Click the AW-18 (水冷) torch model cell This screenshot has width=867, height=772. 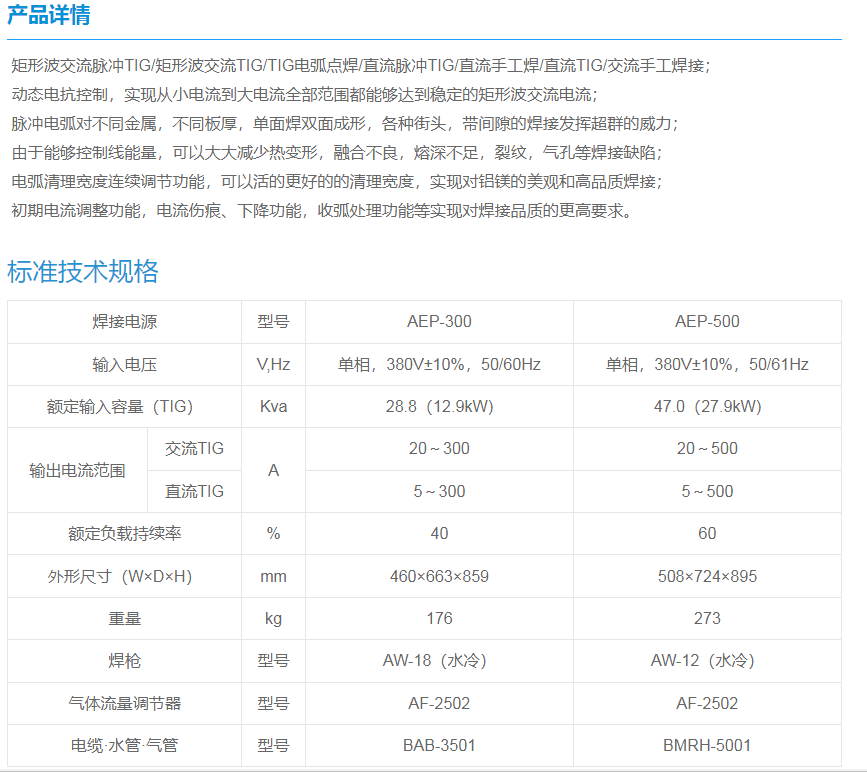(x=439, y=661)
